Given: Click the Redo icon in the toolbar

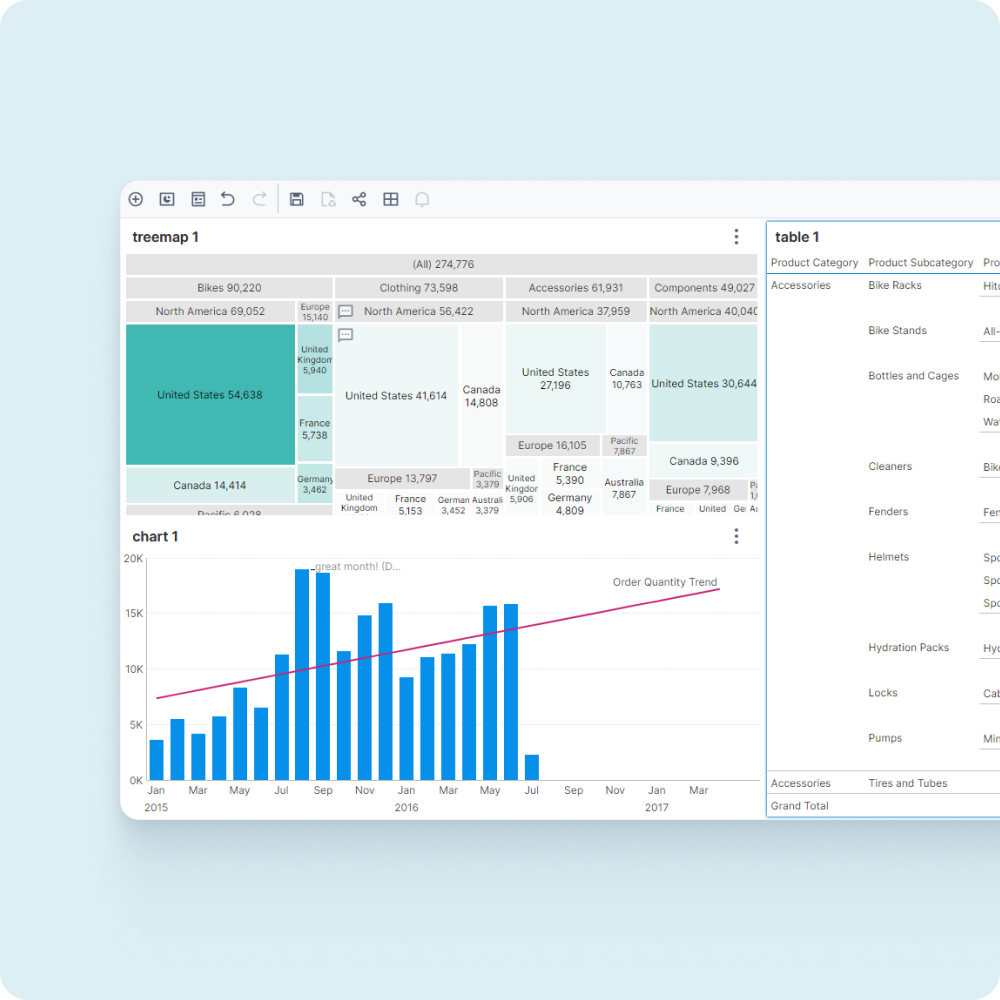Looking at the screenshot, I should point(260,199).
